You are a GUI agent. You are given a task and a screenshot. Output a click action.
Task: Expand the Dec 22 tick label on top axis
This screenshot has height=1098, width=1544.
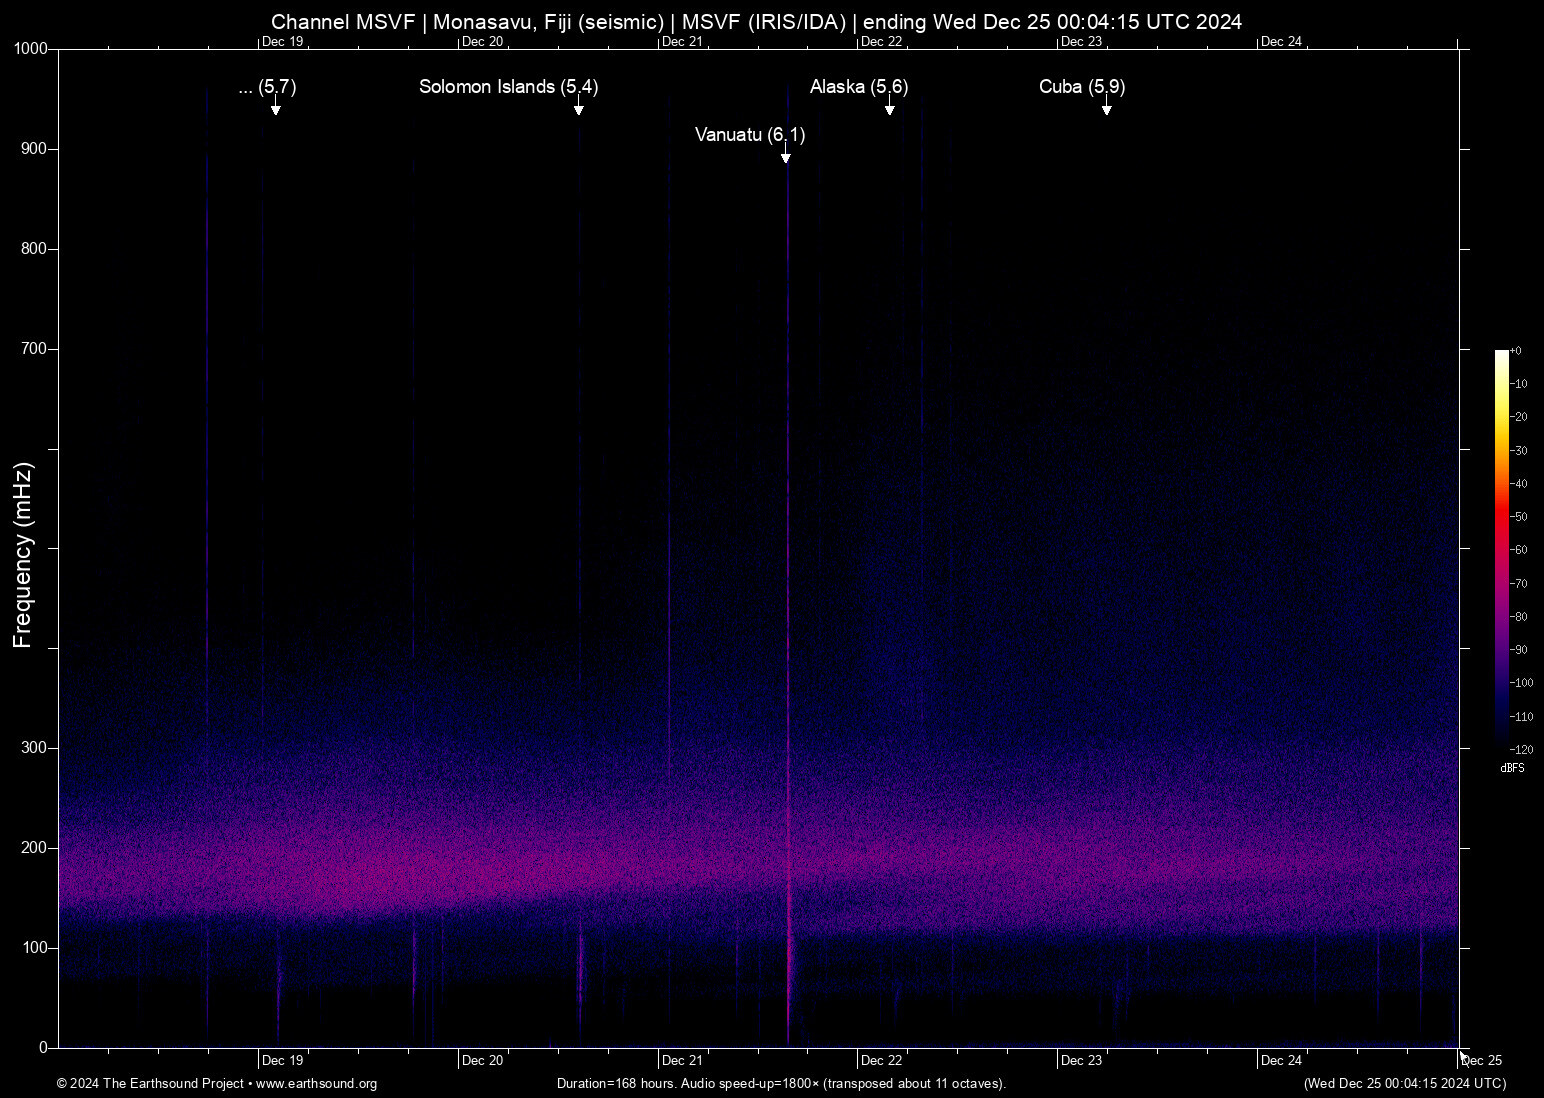click(x=879, y=41)
